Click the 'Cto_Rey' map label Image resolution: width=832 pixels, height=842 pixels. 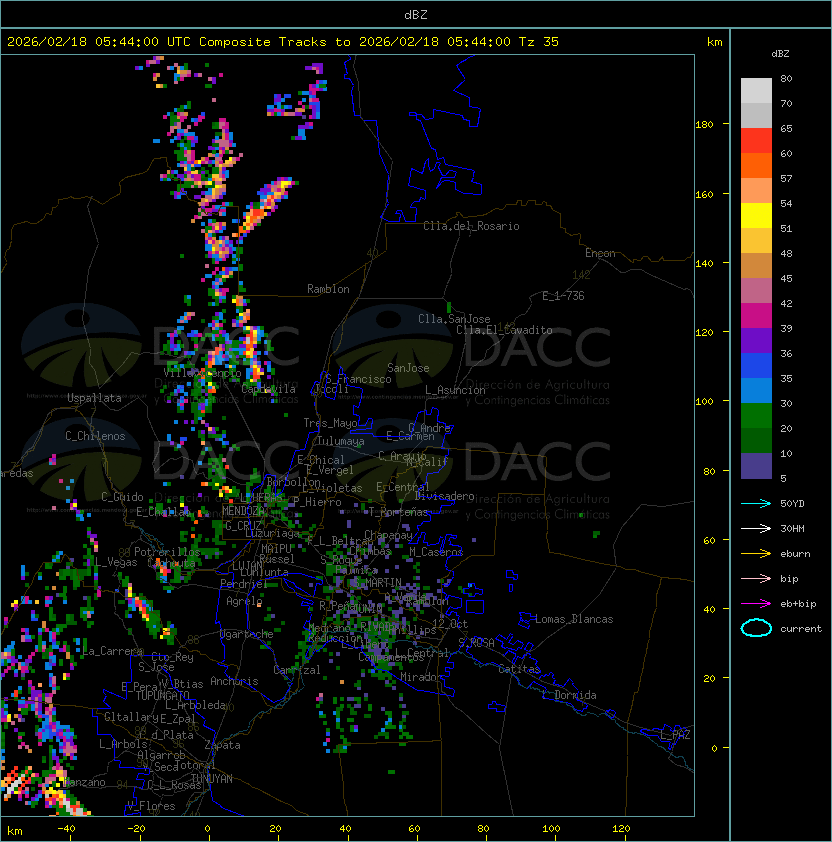click(x=172, y=657)
